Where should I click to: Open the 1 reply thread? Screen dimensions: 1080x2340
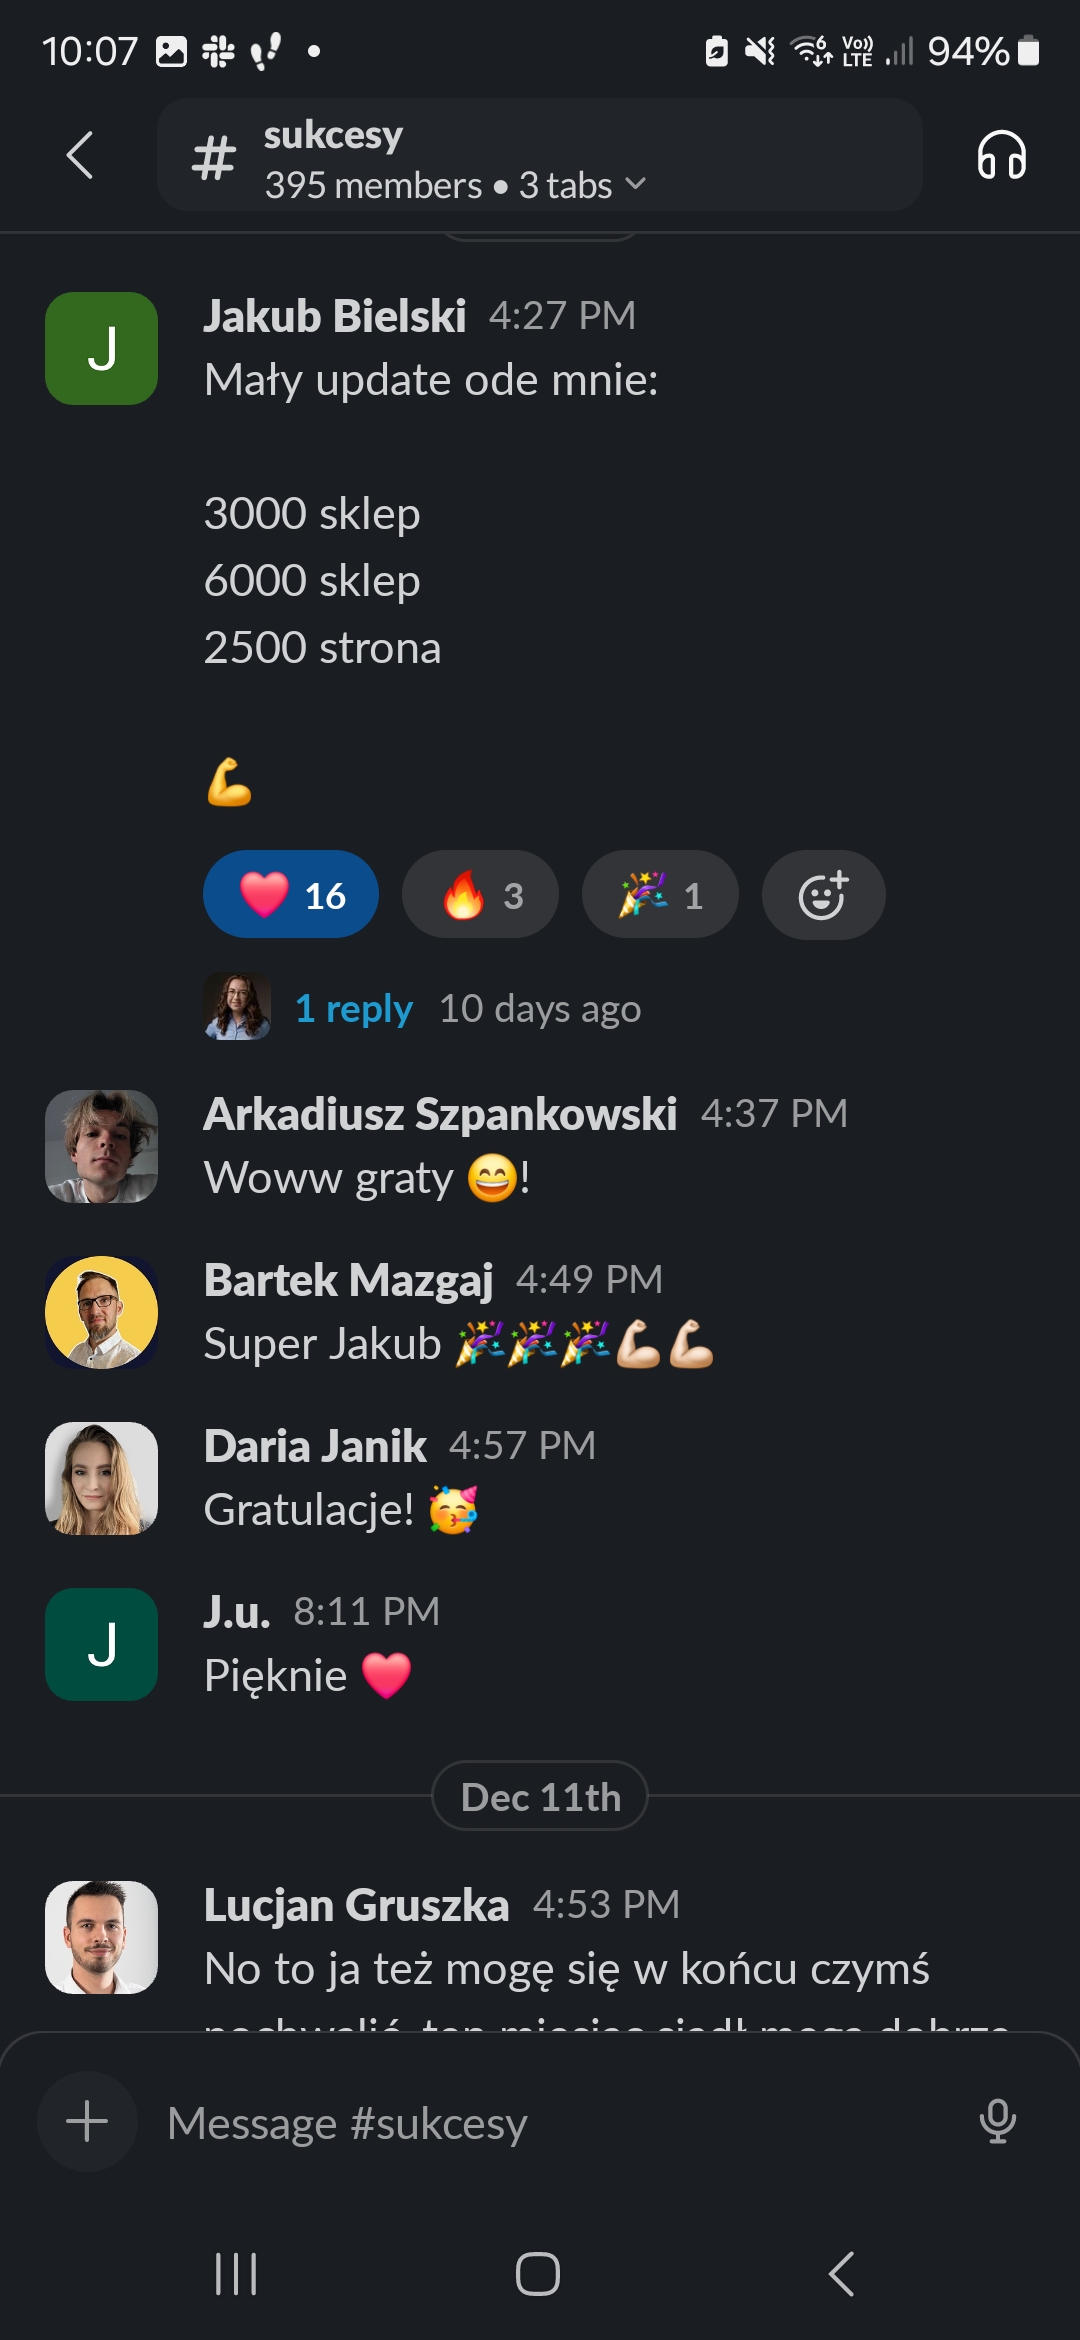point(354,1008)
